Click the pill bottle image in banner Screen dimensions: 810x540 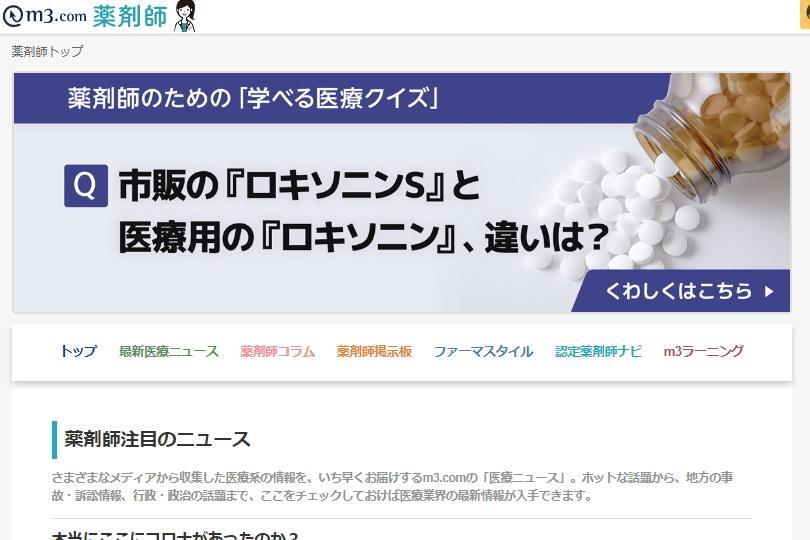point(713,136)
